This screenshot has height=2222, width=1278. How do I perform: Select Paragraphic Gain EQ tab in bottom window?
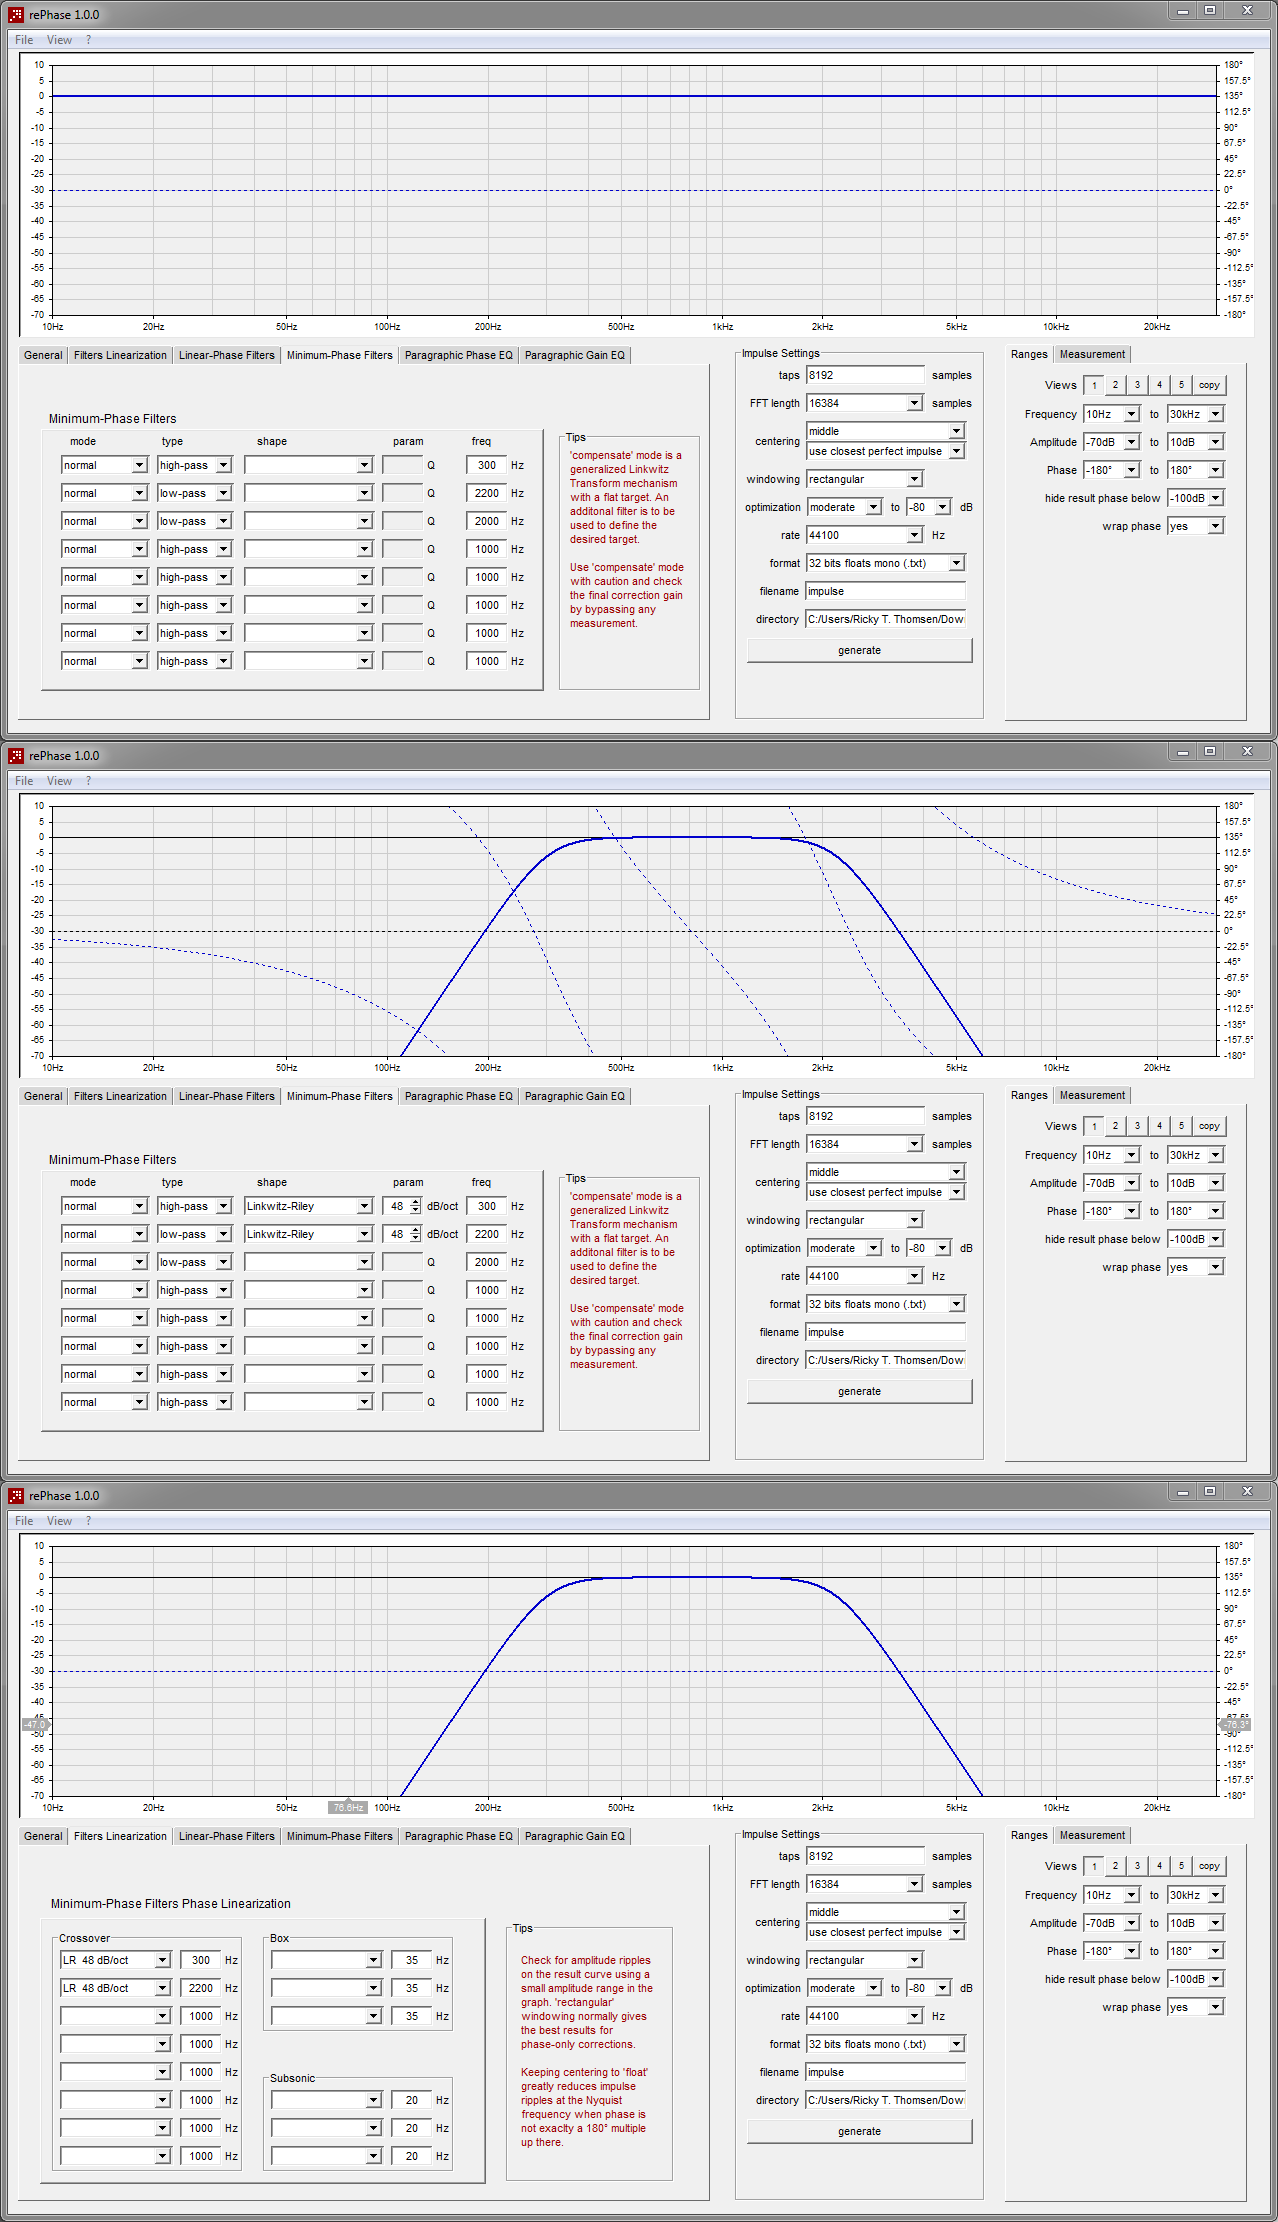pos(574,1836)
